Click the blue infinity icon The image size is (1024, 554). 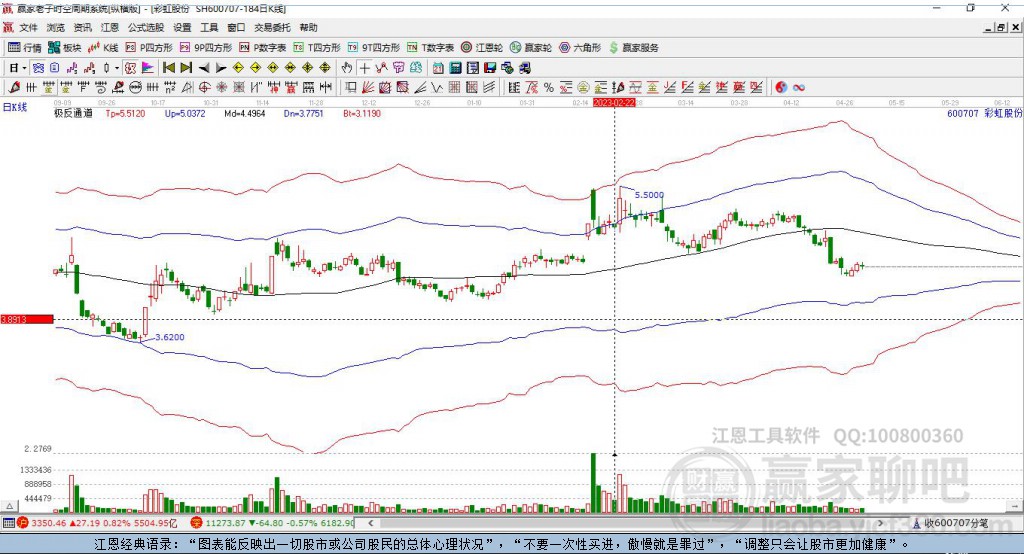pyautogui.click(x=798, y=87)
